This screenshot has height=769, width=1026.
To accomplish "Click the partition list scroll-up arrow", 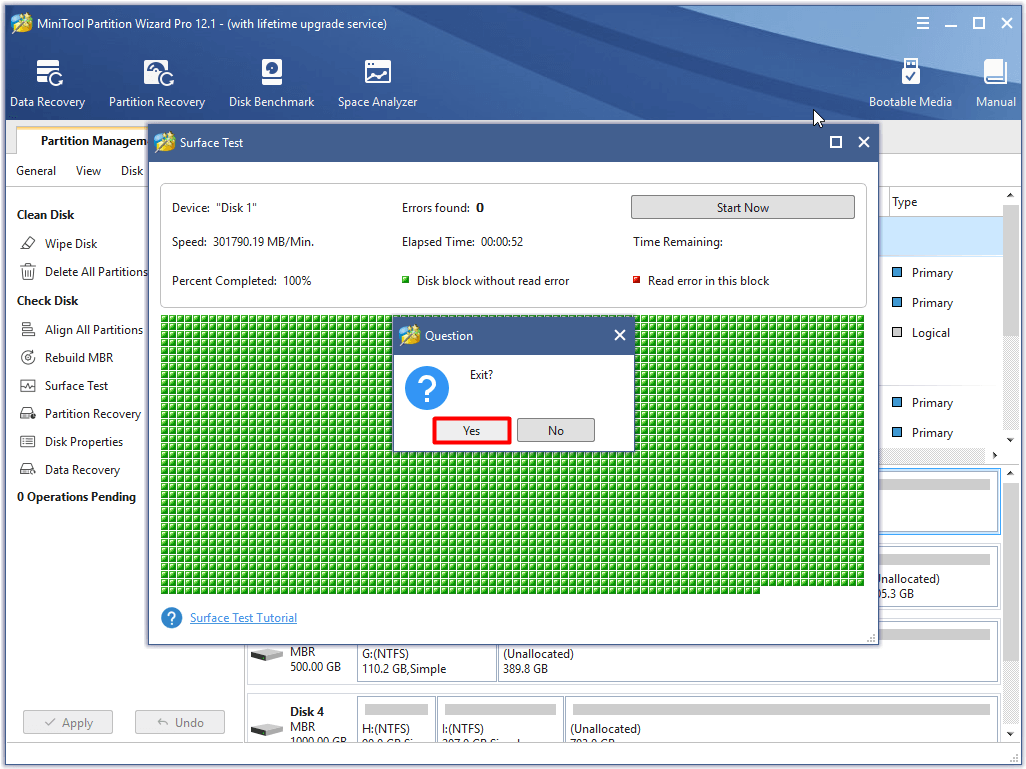I will tap(1010, 196).
